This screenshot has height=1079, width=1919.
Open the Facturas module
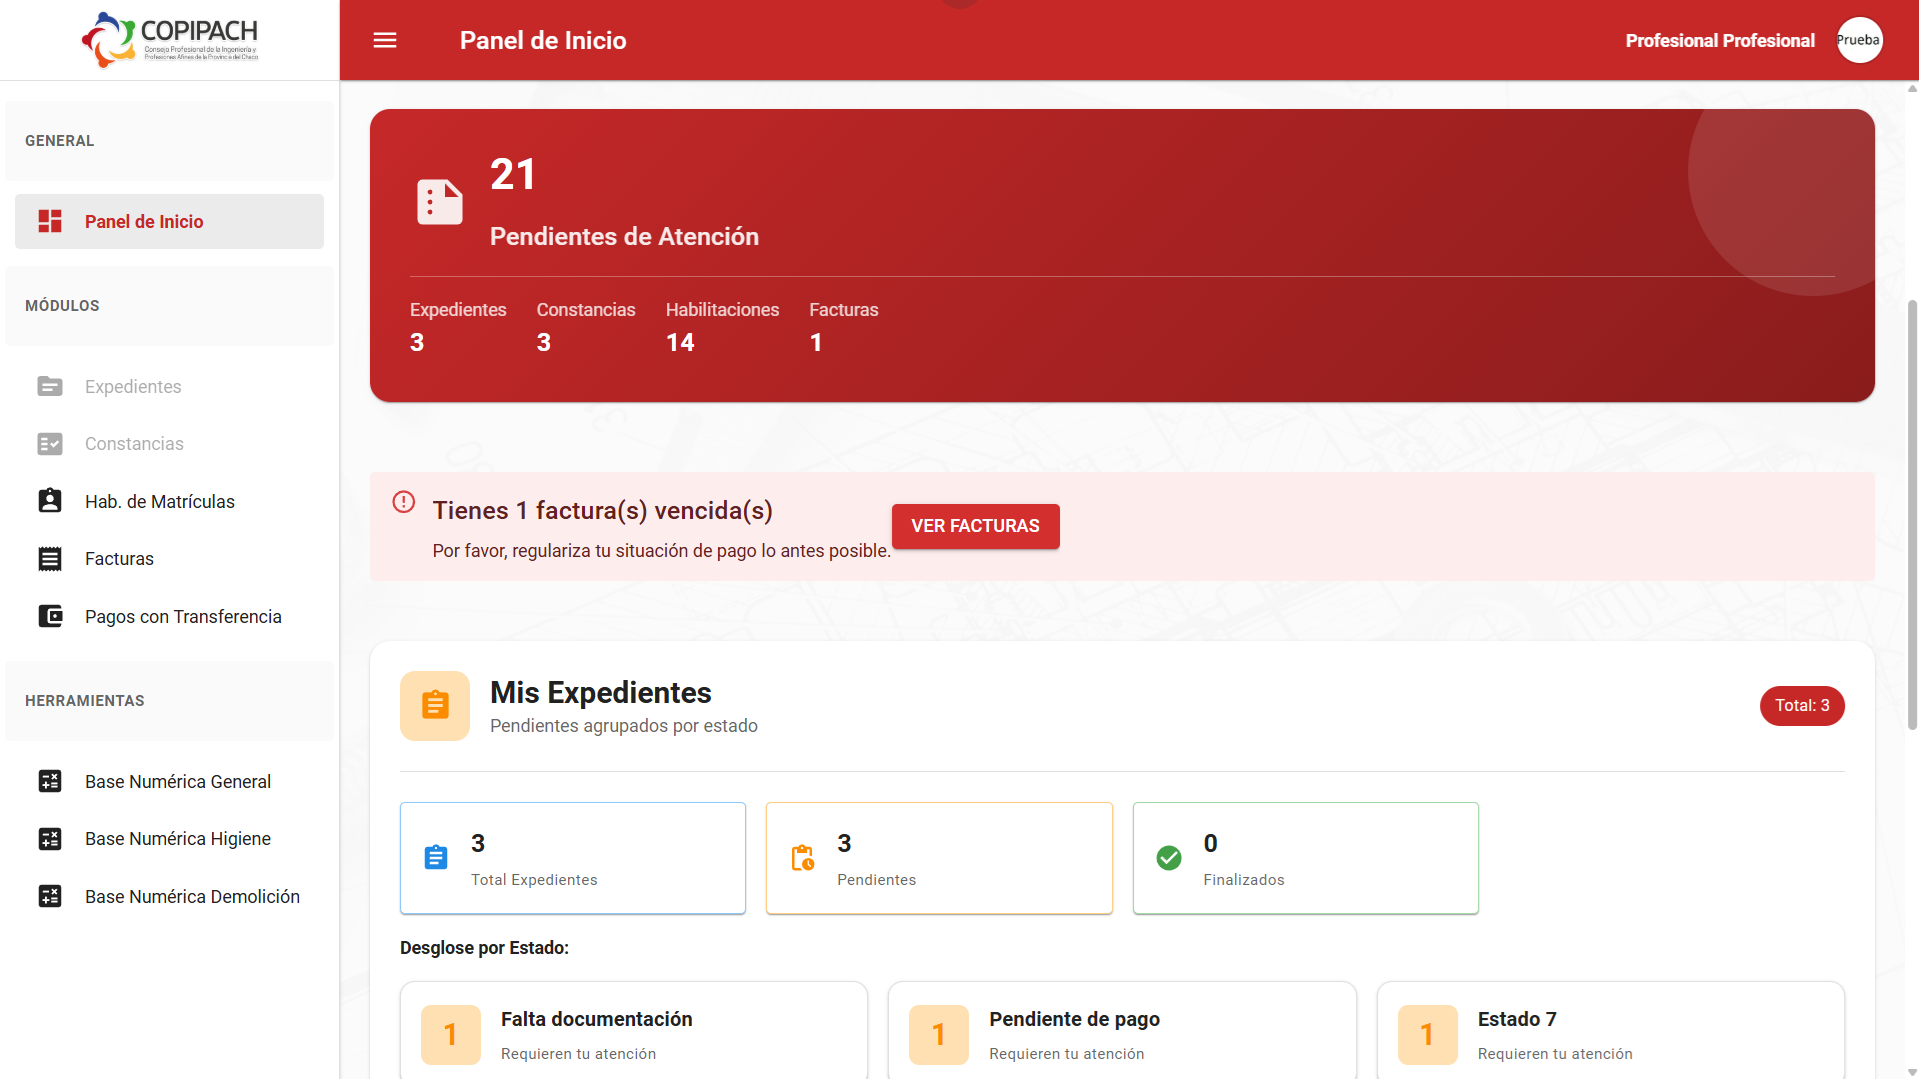click(x=169, y=559)
